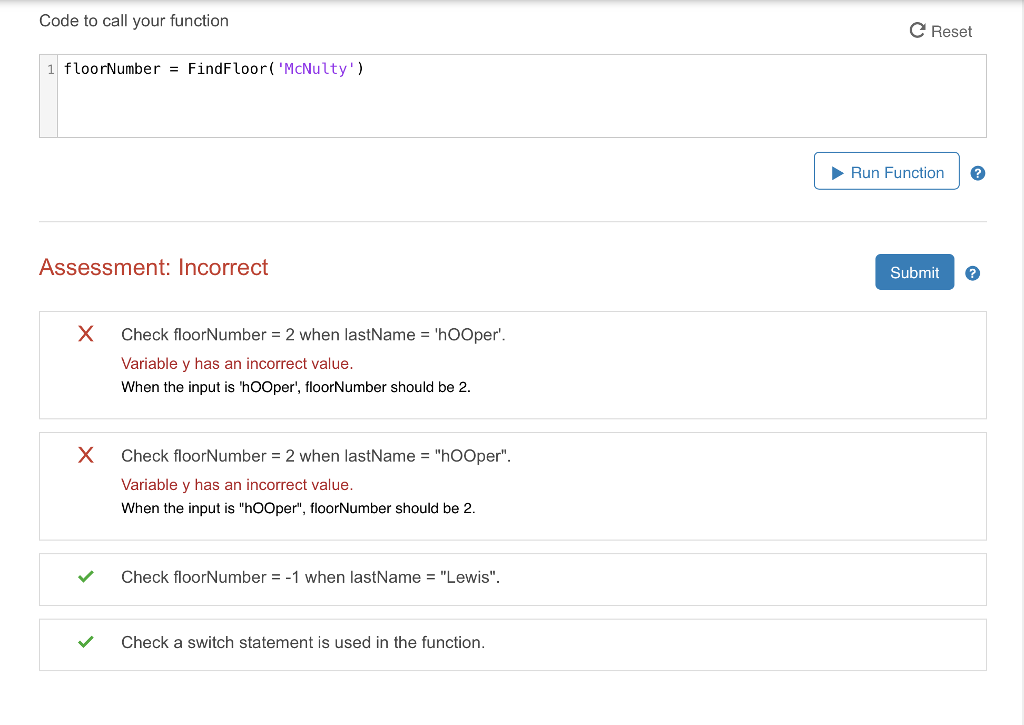Select the failed hOOper single-quote test row
This screenshot has width=1024, height=725.
click(x=512, y=364)
